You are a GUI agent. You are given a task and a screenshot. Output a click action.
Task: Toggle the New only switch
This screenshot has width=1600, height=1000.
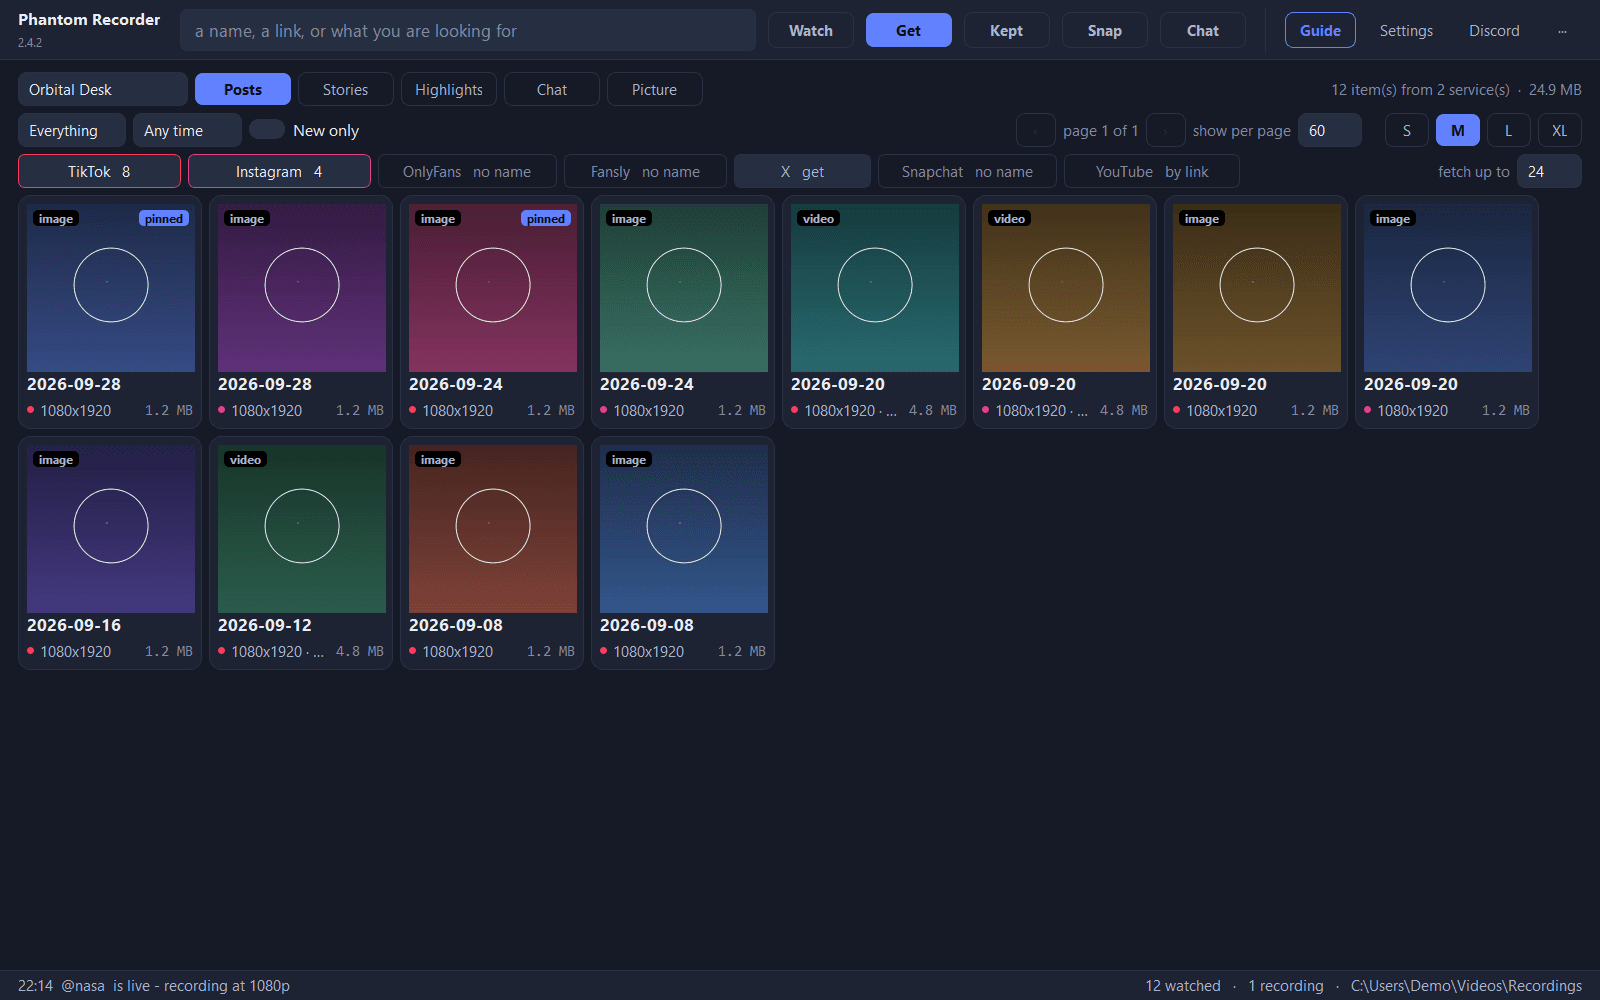tap(267, 130)
